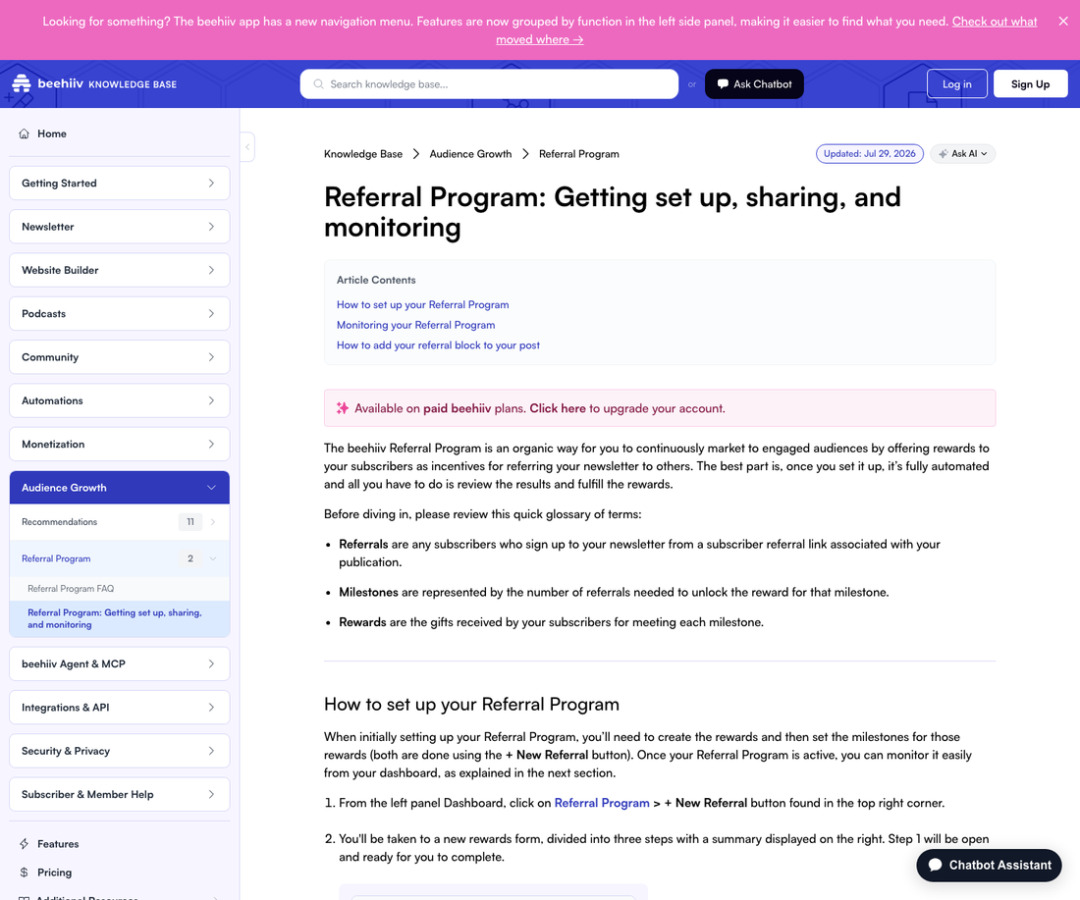
Task: Click the Features lightning bolt icon
Action: 24,844
